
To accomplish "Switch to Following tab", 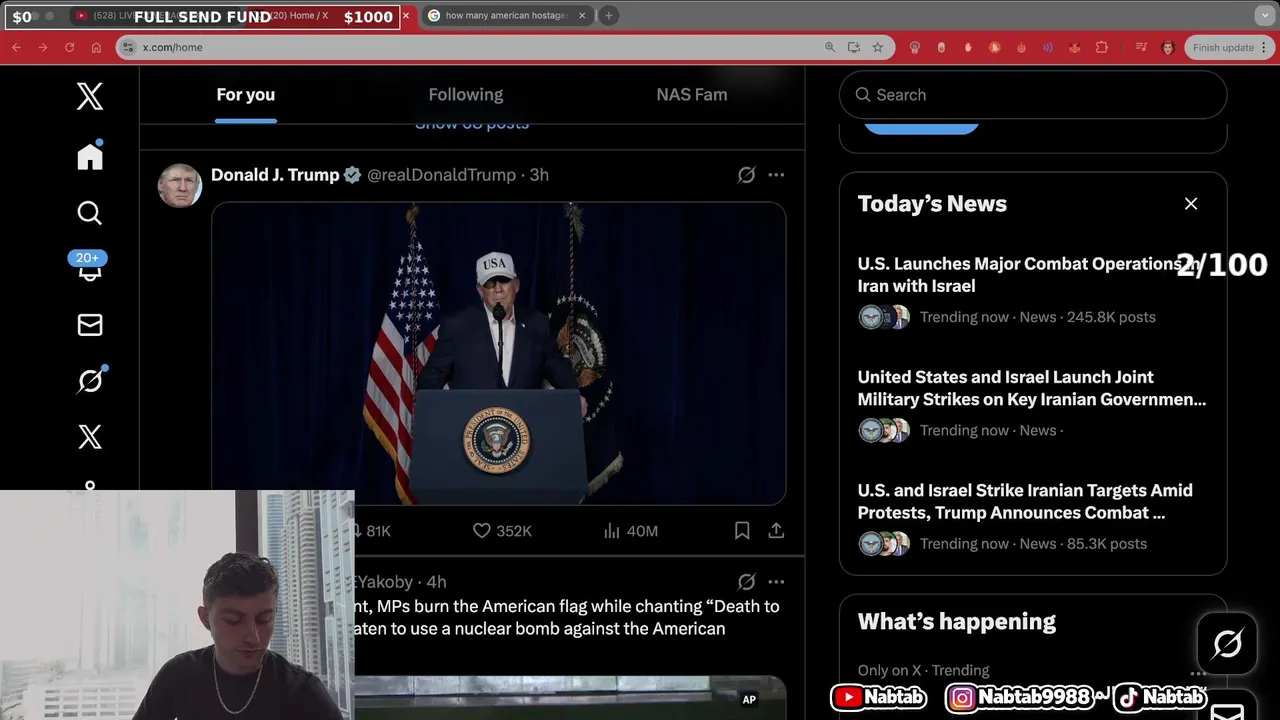I will click(x=466, y=95).
